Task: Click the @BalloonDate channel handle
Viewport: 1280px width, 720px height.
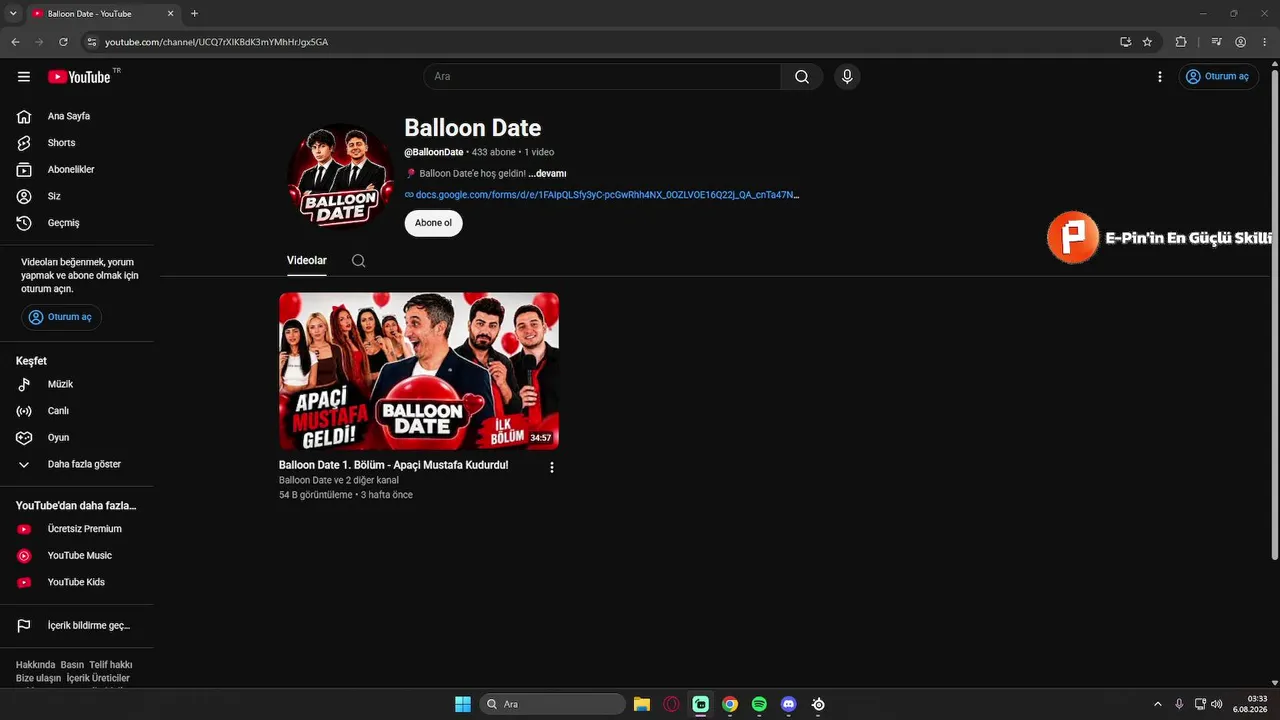Action: (434, 152)
